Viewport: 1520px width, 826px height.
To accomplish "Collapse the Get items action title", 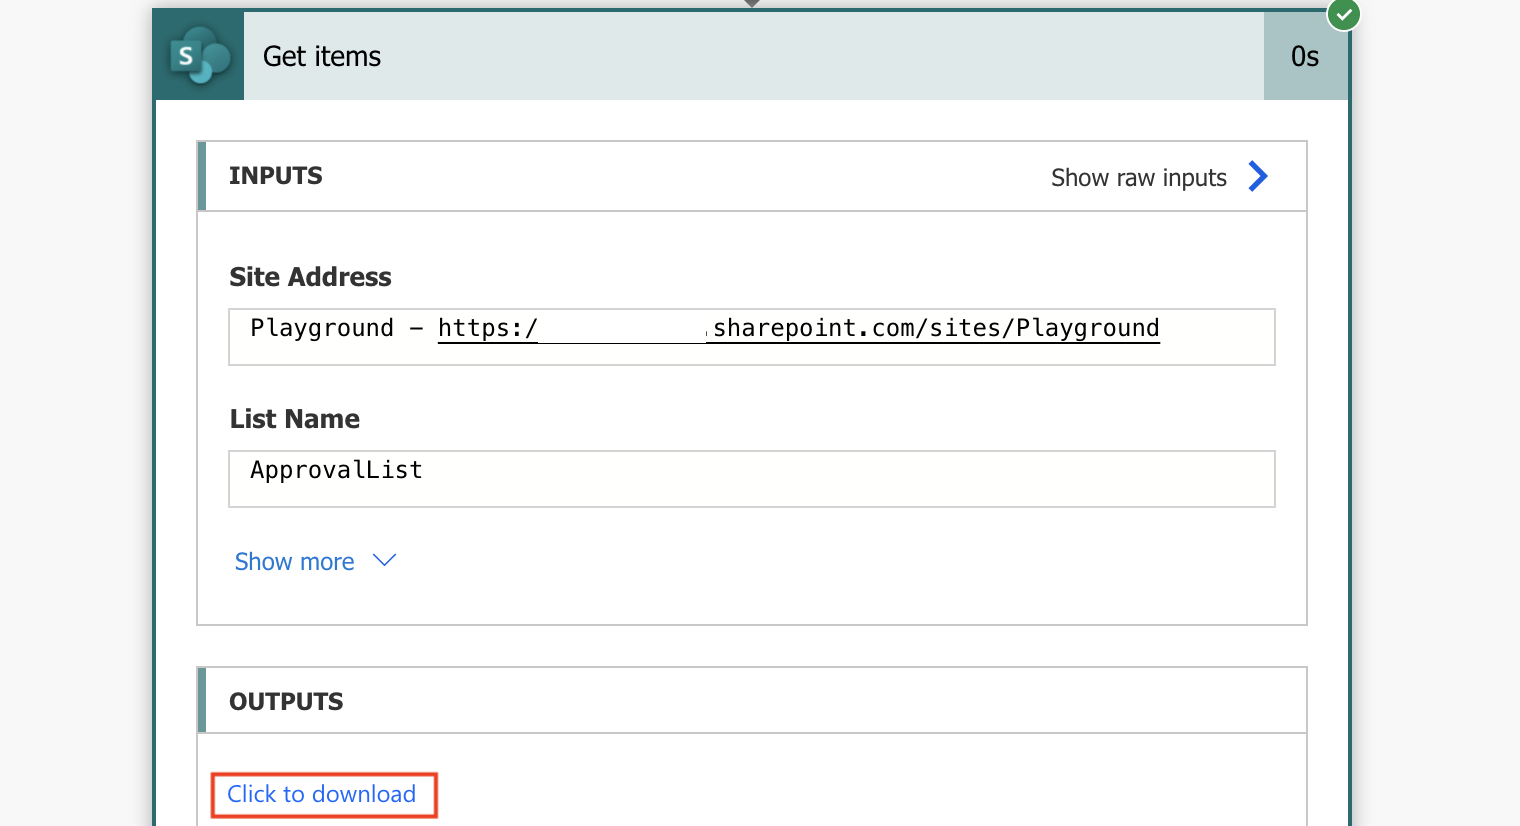I will point(322,57).
